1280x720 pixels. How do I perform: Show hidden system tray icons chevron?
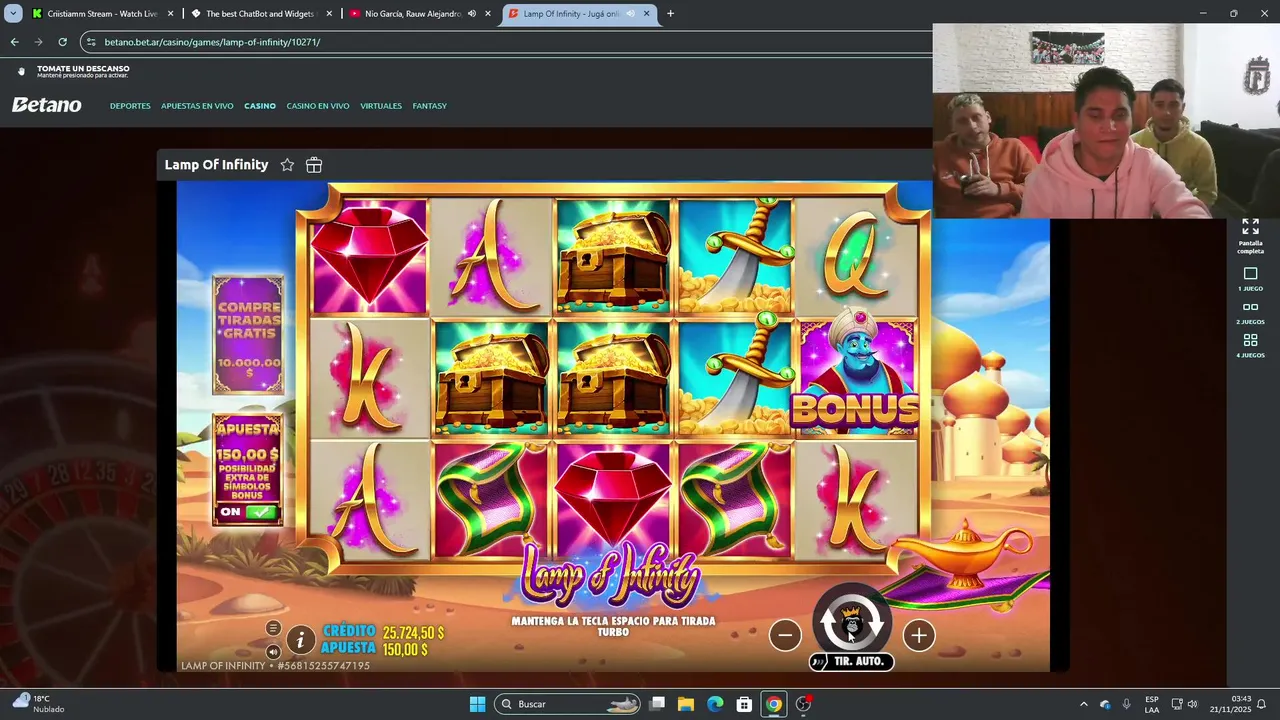(1083, 704)
